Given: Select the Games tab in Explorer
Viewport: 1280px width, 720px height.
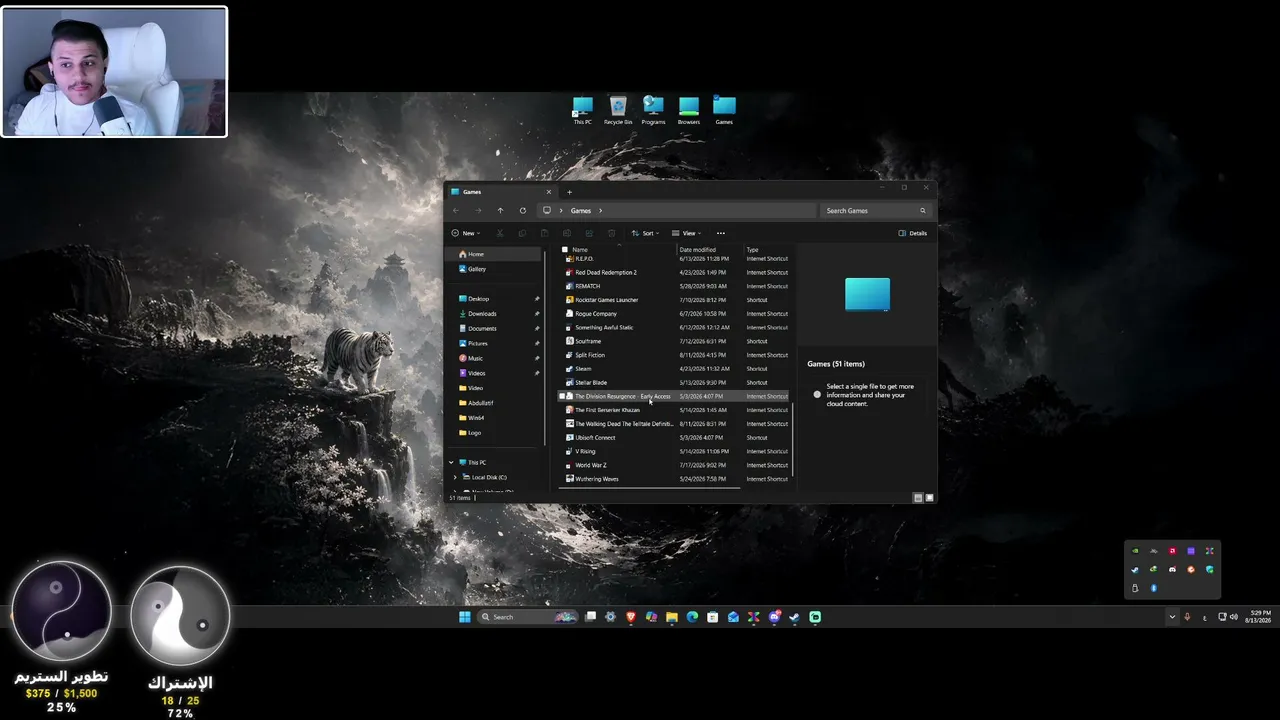Looking at the screenshot, I should pos(500,192).
